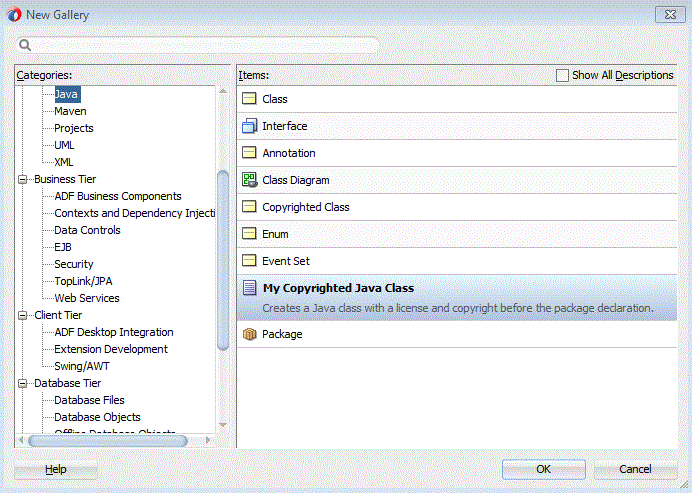Choose the Package item text
The height and width of the screenshot is (493, 692).
(282, 334)
